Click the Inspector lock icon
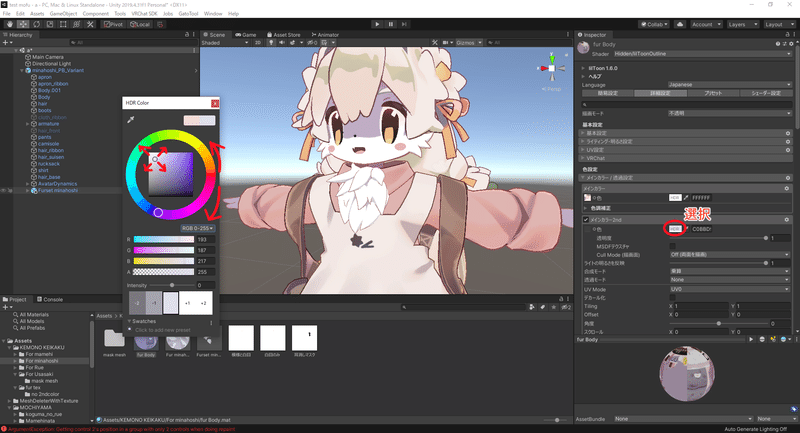The image size is (800, 433). click(x=788, y=35)
